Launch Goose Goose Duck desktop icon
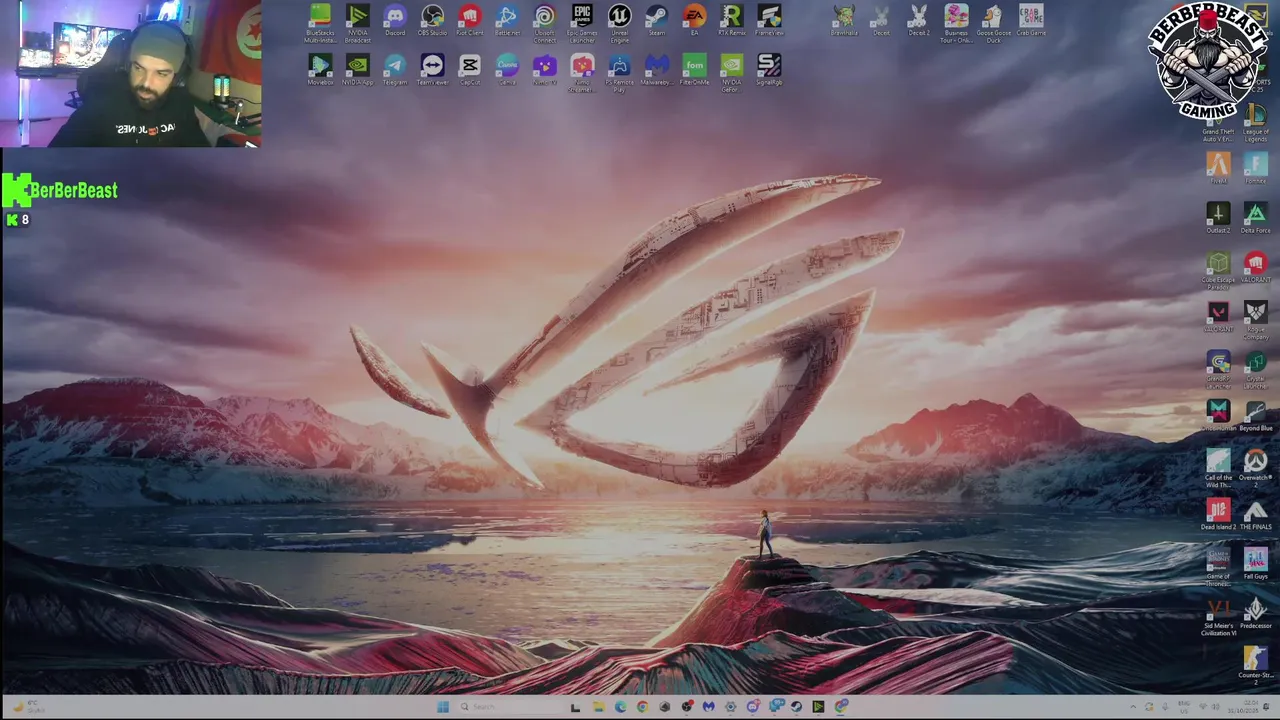This screenshot has height=720, width=1280. click(x=993, y=23)
